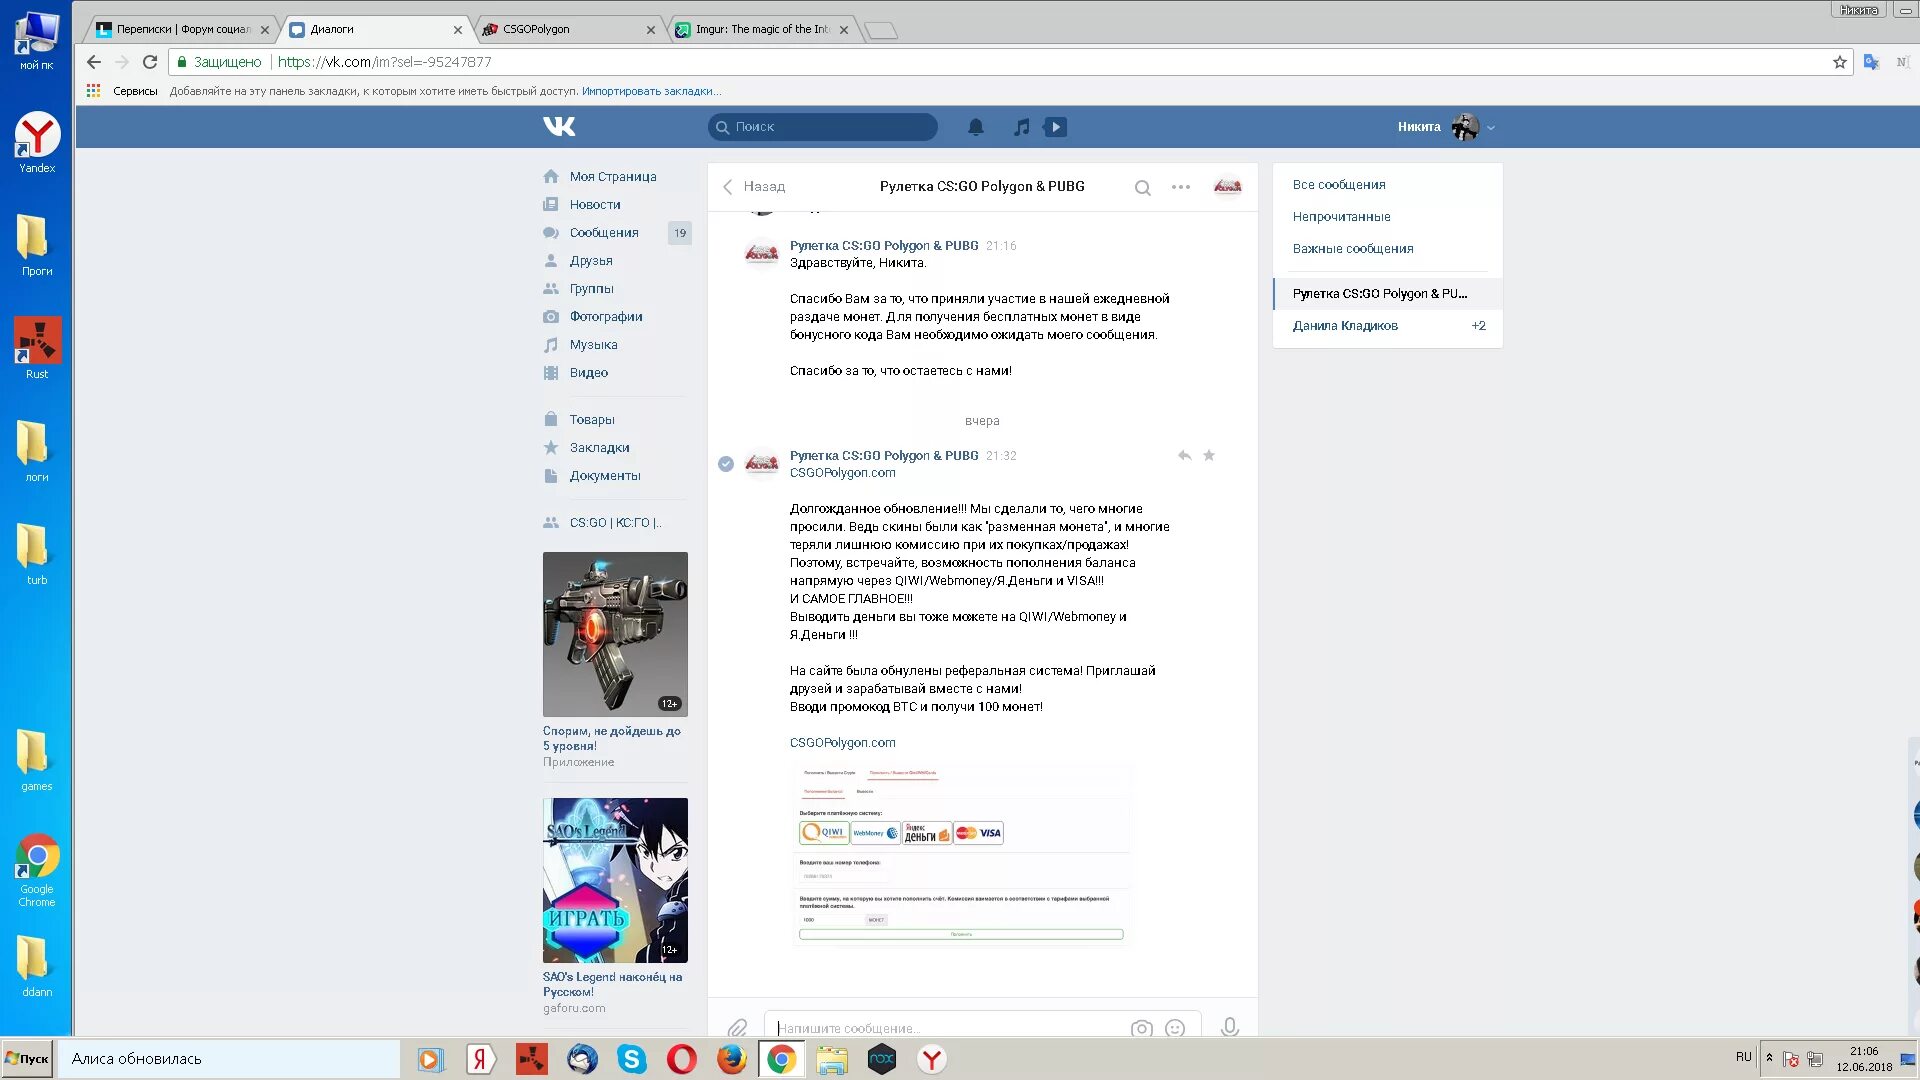Click 'Важные сообщения' toggle option
Image resolution: width=1920 pixels, height=1080 pixels.
tap(1352, 248)
